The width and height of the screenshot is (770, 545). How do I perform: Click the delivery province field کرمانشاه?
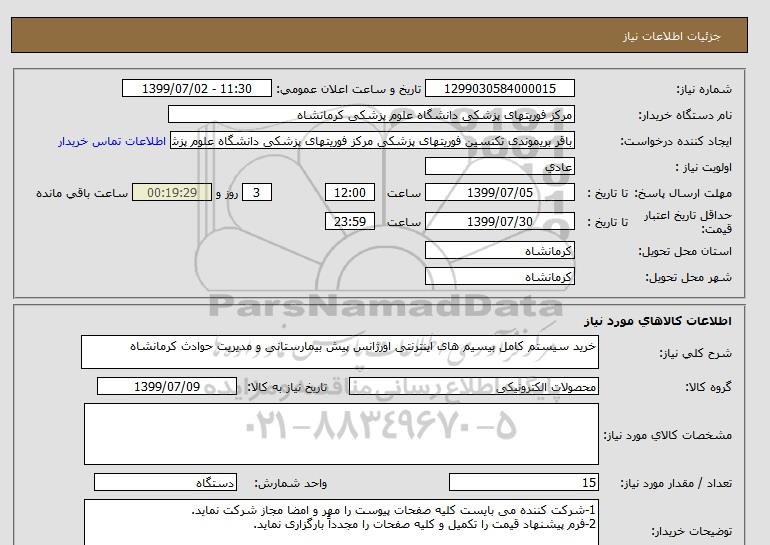tap(499, 250)
